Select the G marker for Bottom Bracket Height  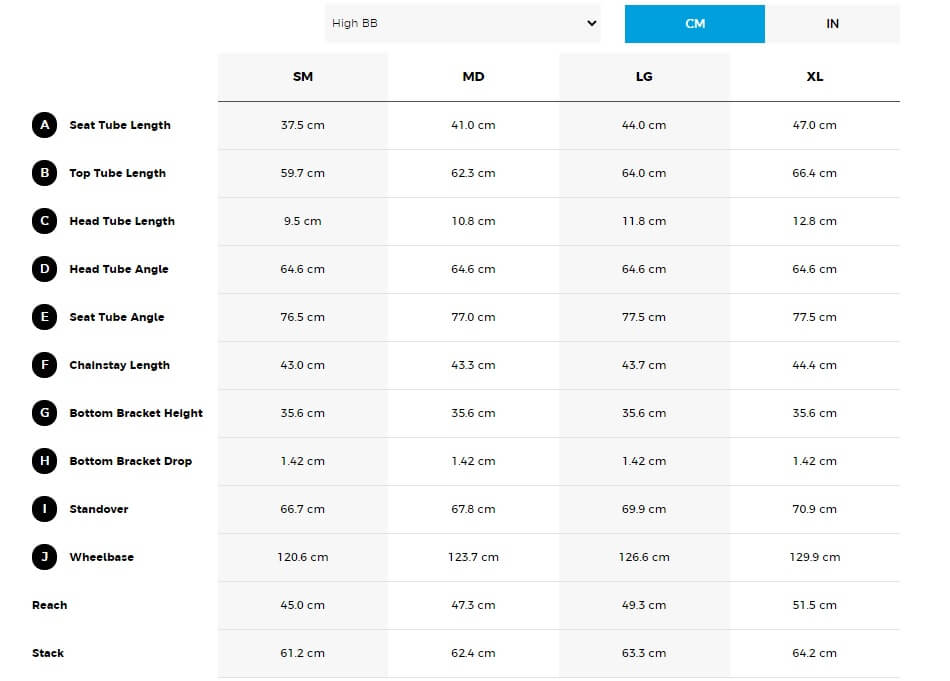pos(44,413)
